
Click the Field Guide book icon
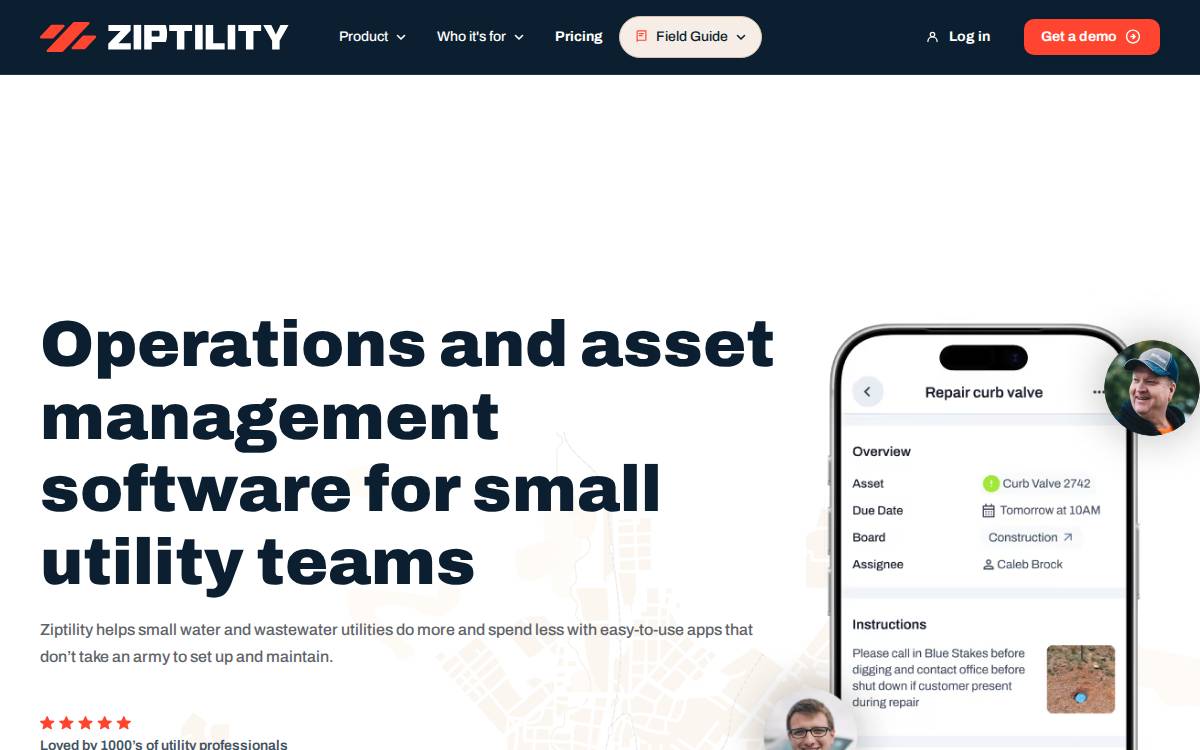coord(641,36)
